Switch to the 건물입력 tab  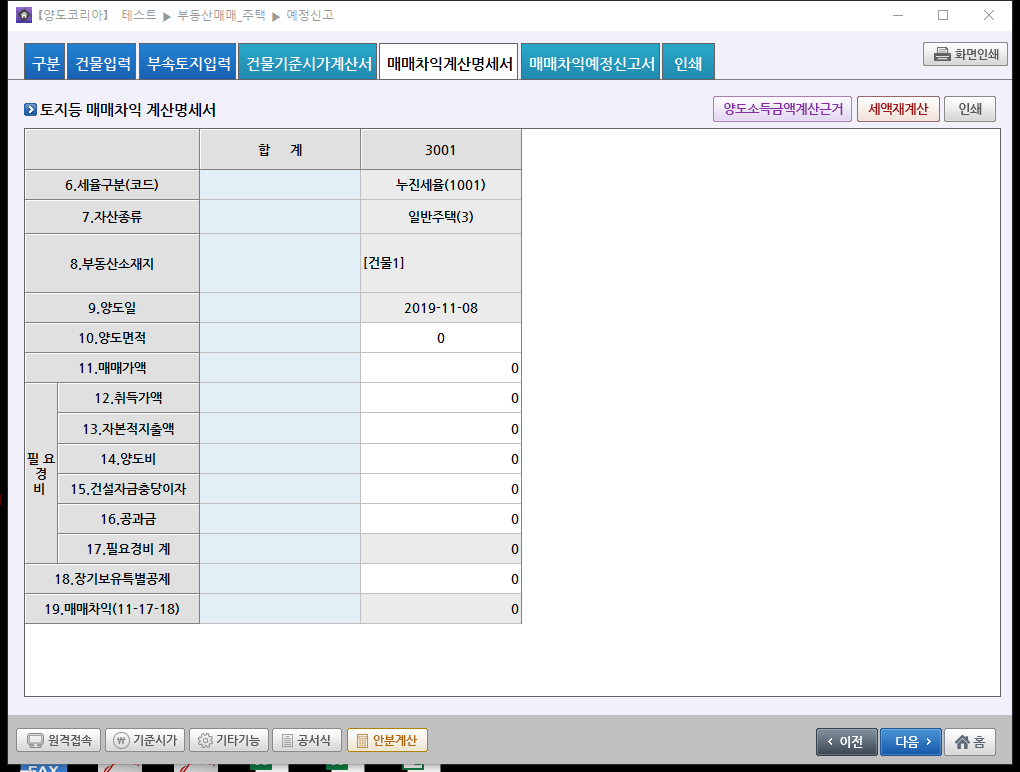(102, 62)
